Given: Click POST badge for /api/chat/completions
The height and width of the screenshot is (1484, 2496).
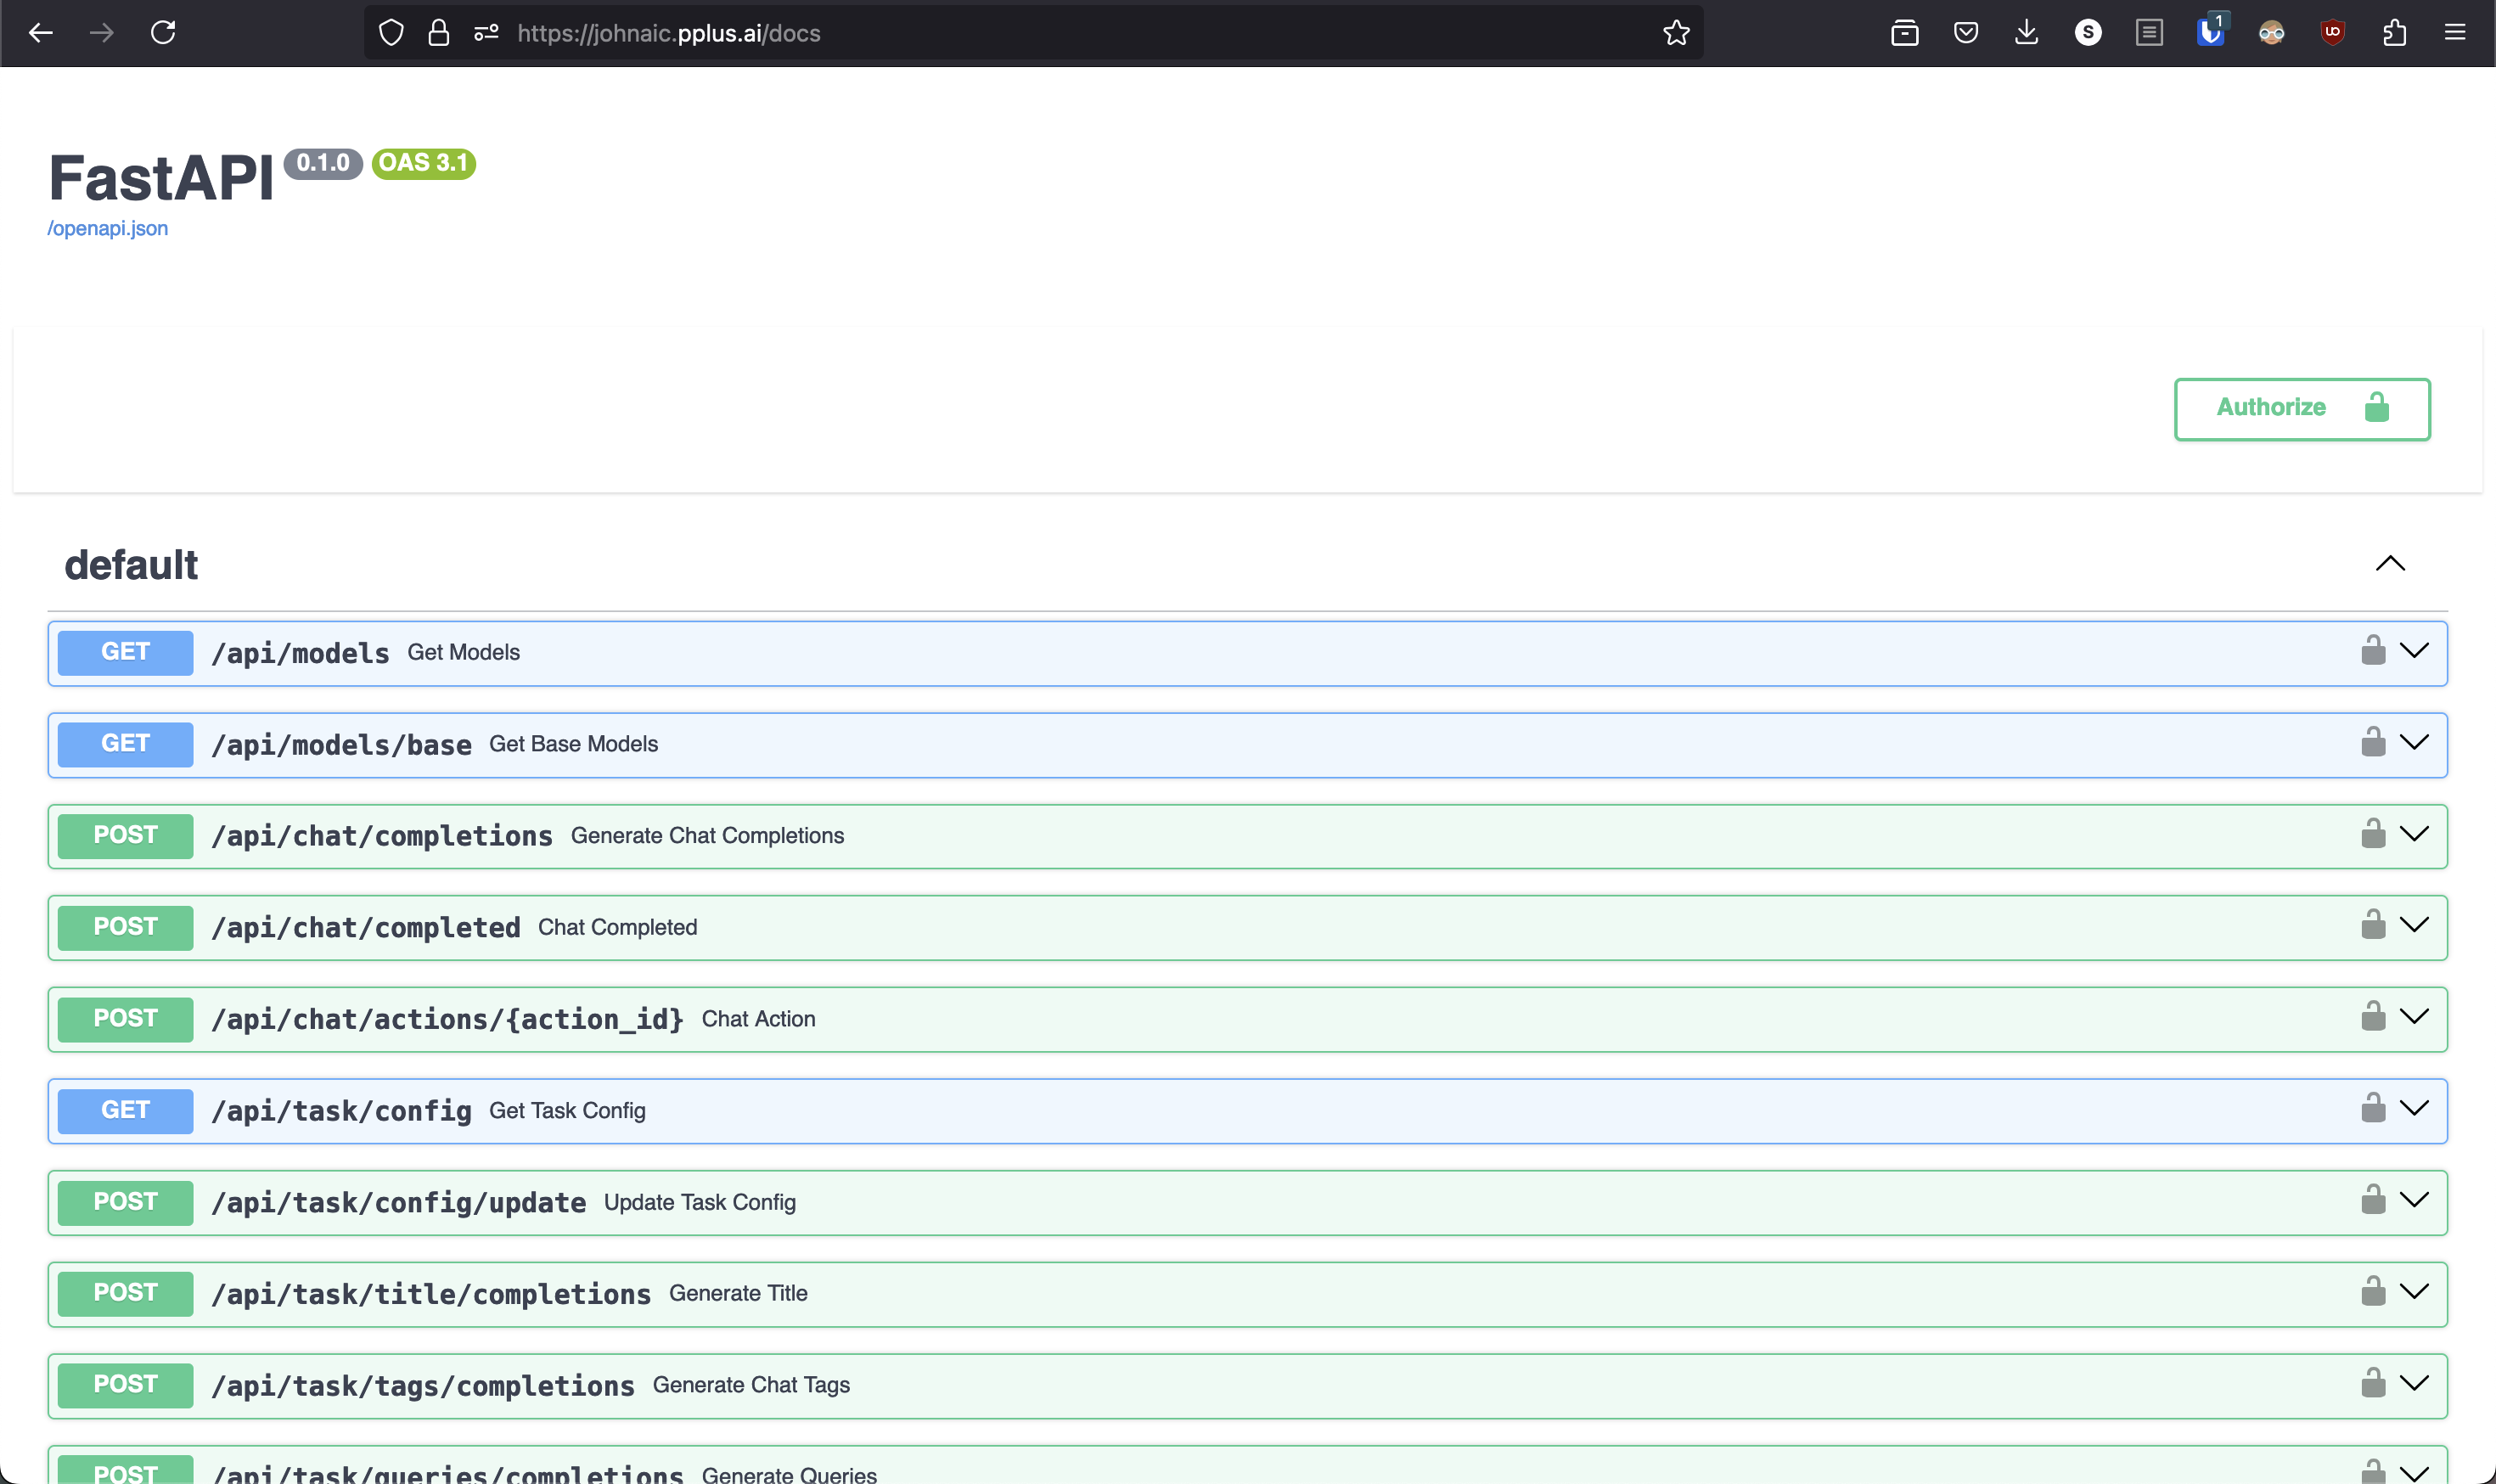Looking at the screenshot, I should point(125,835).
